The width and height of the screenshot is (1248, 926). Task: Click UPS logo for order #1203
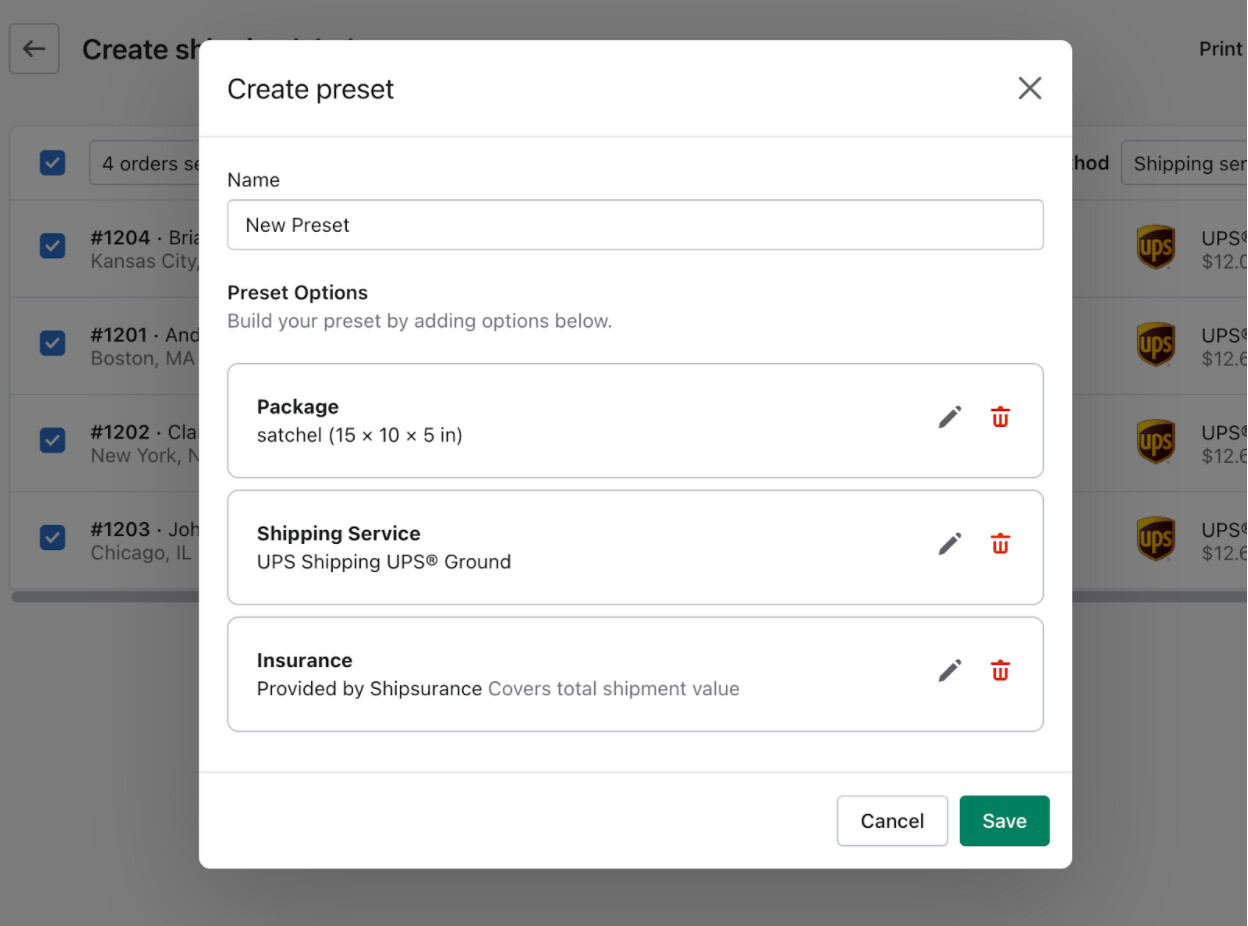(x=1156, y=538)
